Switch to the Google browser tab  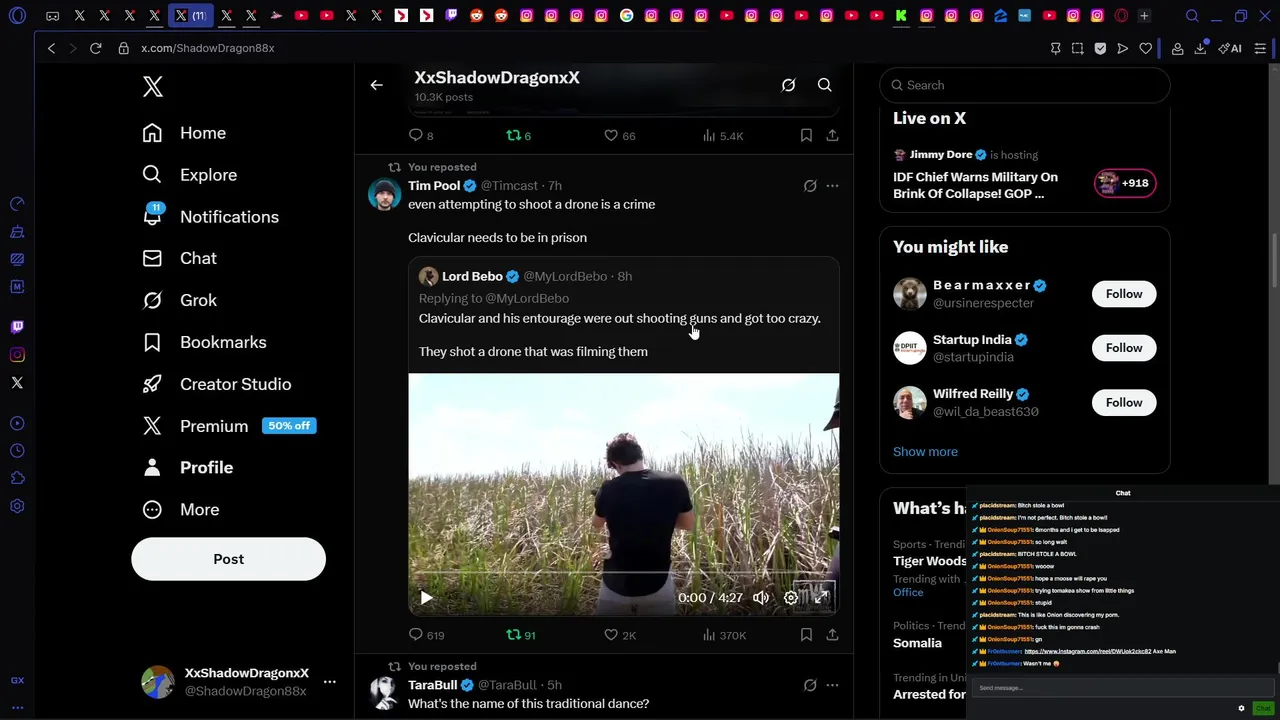click(626, 16)
